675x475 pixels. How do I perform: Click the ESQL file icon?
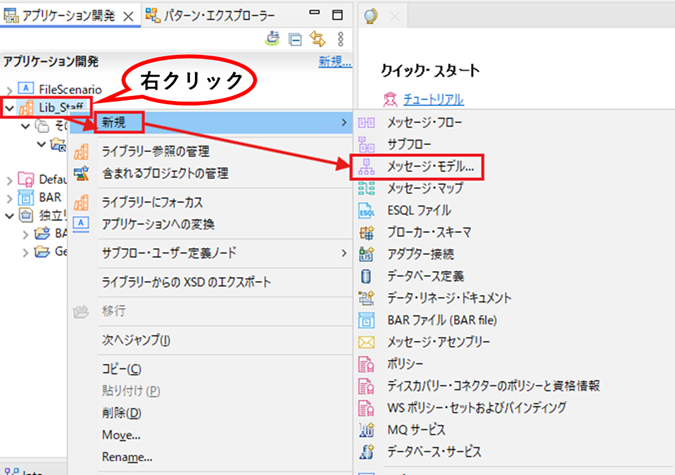[x=366, y=211]
